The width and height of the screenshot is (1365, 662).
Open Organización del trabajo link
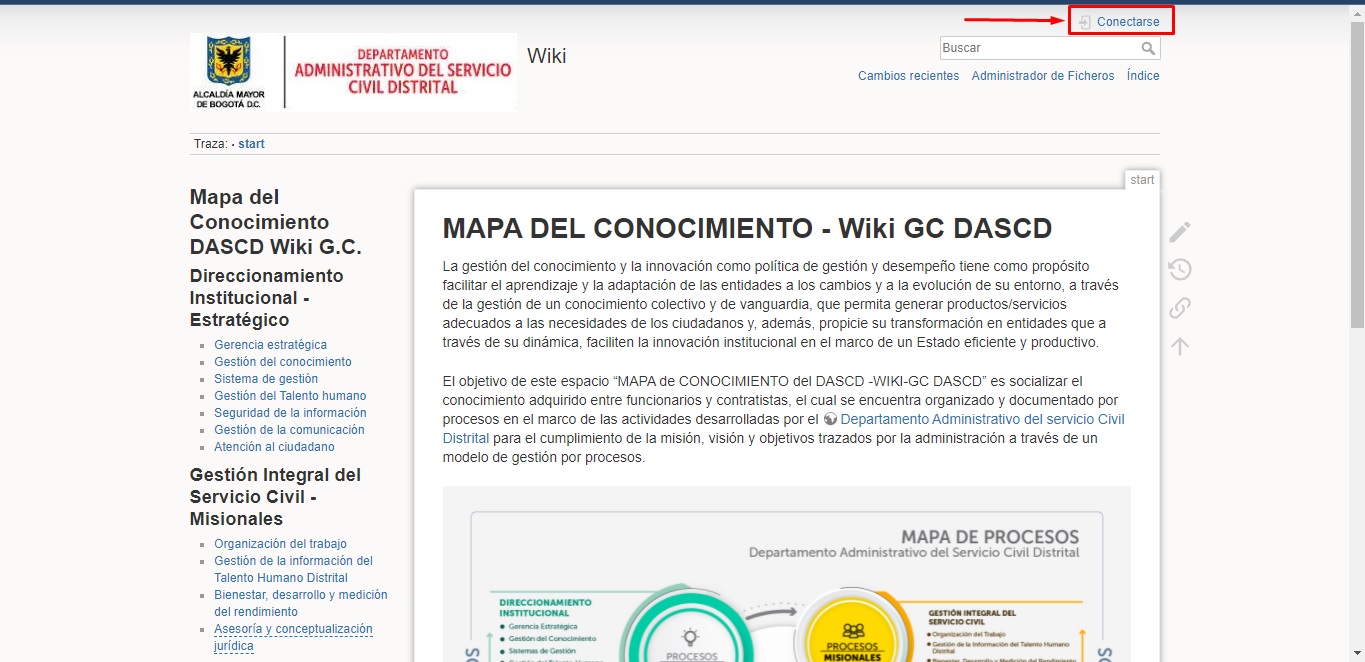coord(280,544)
